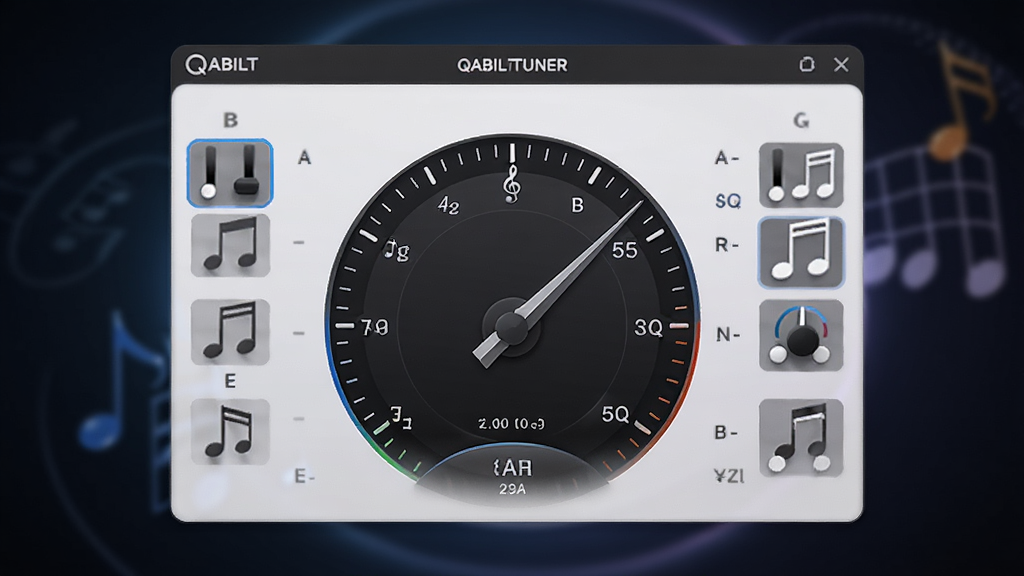Click the music note icon below E label
1024x576 pixels.
[x=231, y=432]
